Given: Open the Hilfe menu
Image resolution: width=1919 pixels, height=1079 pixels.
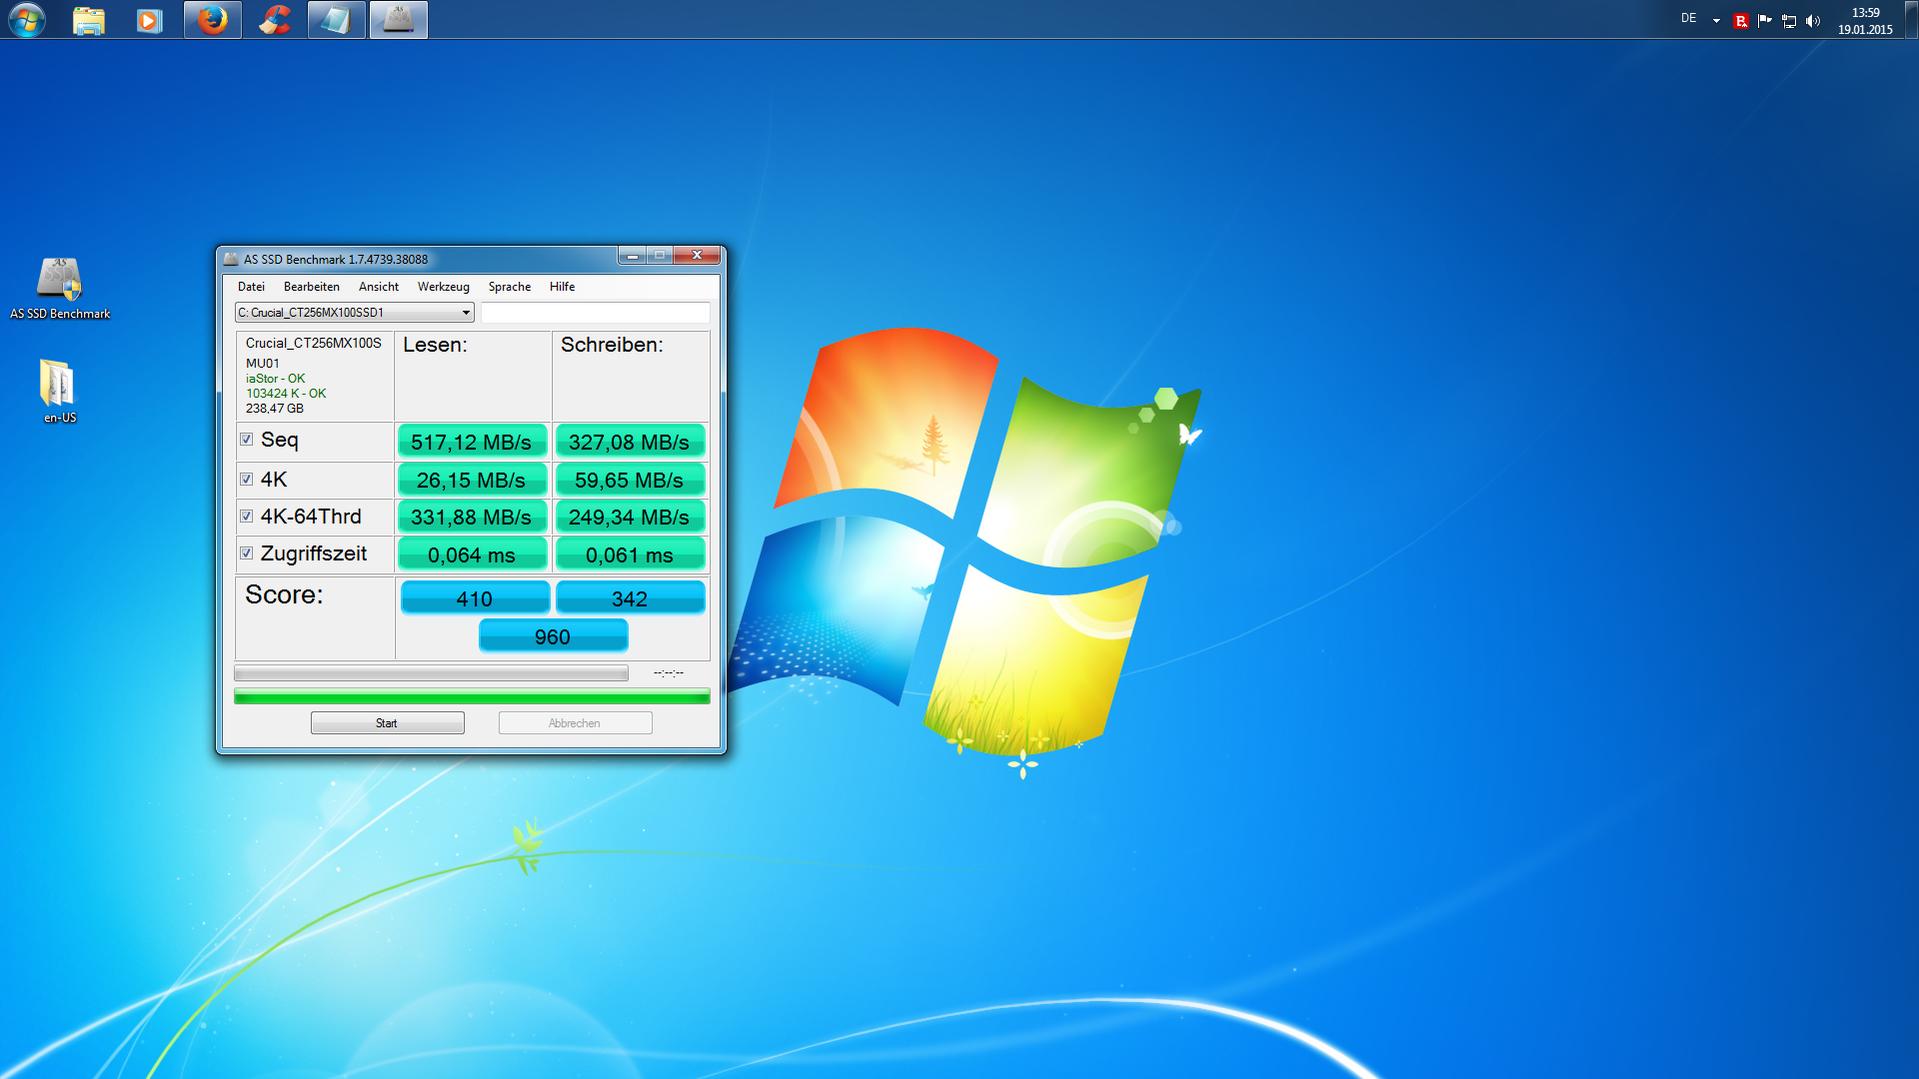Looking at the screenshot, I should [x=562, y=286].
